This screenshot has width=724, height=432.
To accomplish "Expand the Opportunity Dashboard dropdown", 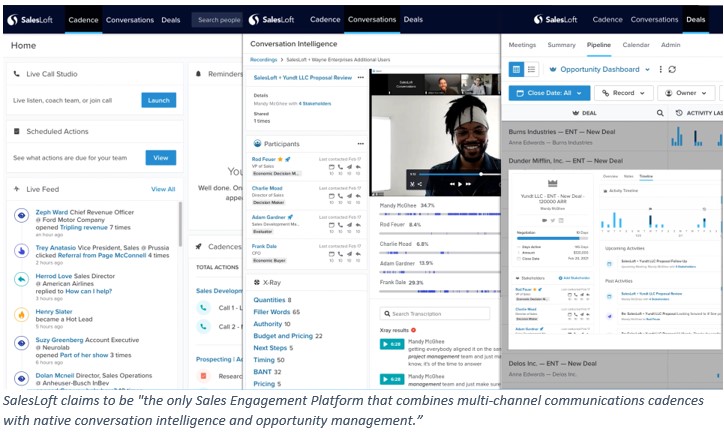I will (647, 70).
